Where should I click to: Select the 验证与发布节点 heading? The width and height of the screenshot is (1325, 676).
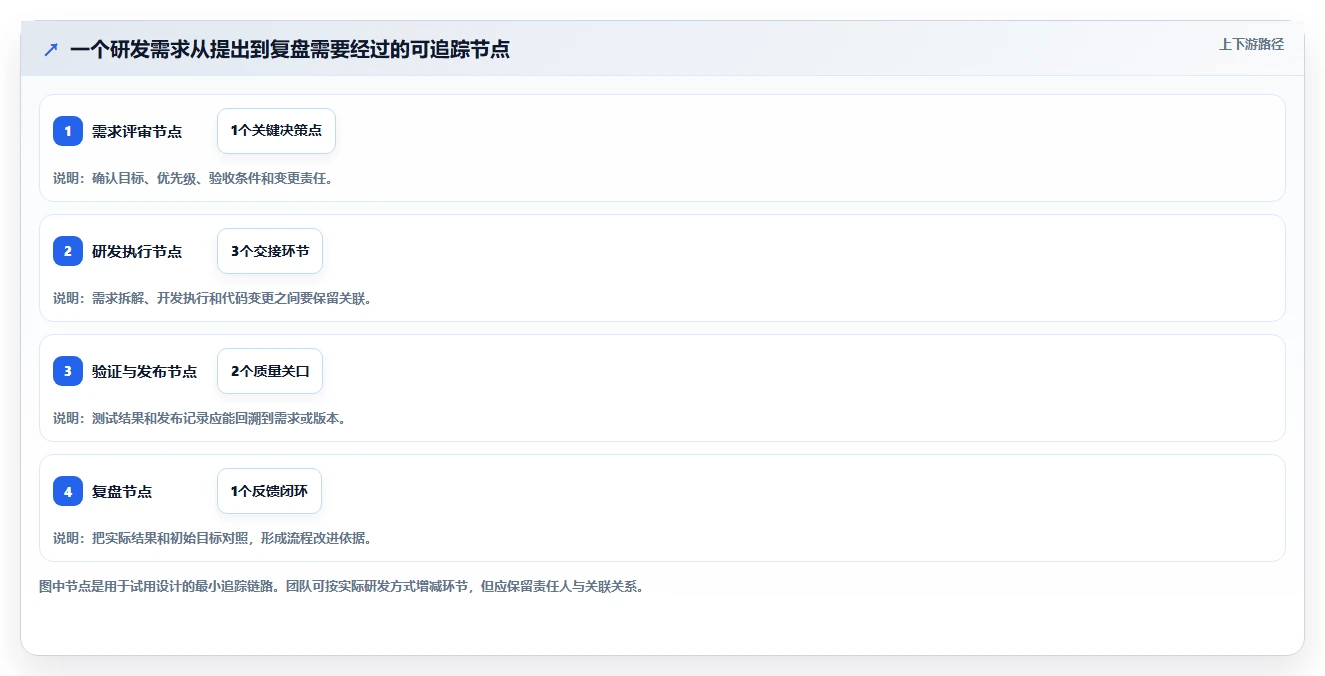(144, 372)
